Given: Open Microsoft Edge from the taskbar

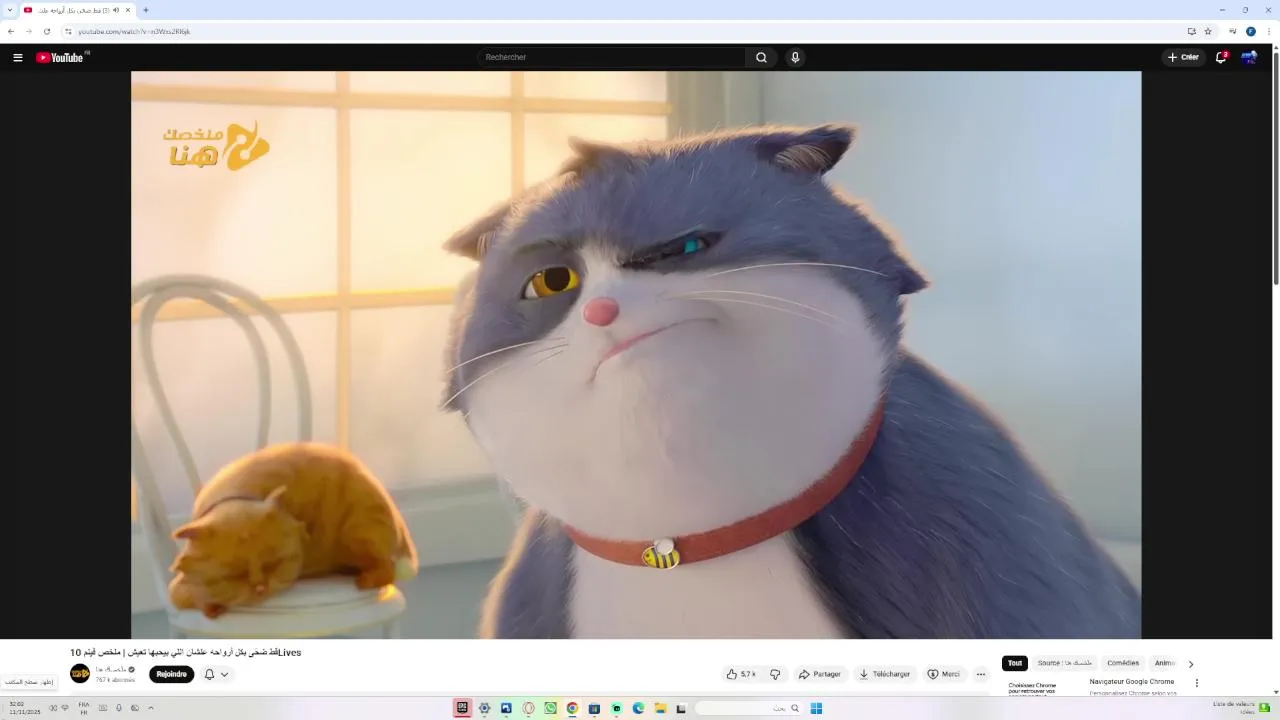Looking at the screenshot, I should click(x=638, y=708).
